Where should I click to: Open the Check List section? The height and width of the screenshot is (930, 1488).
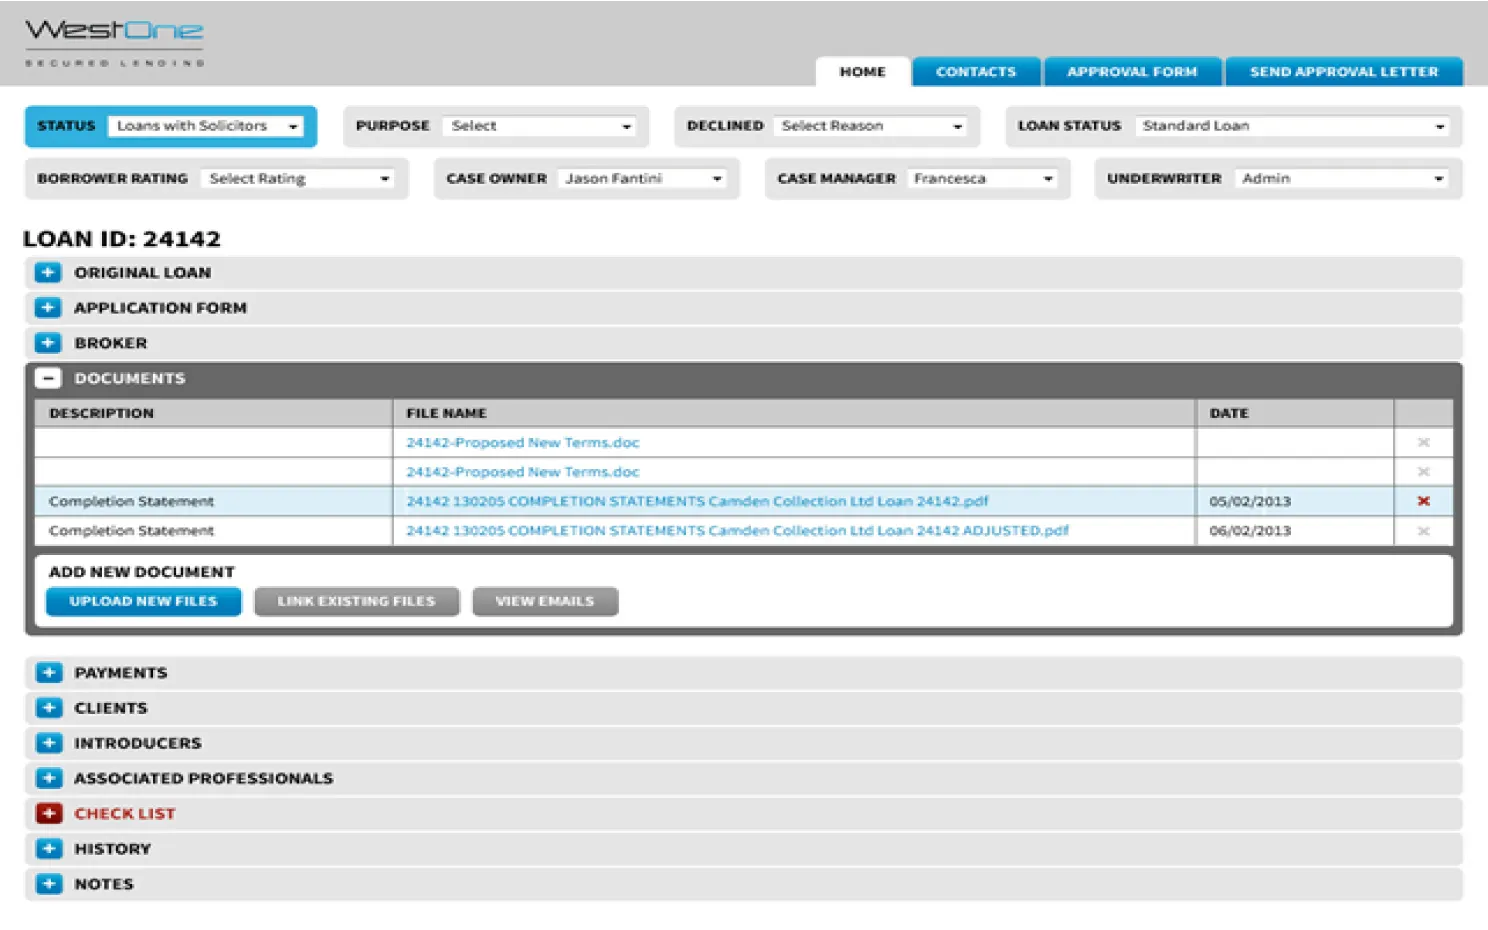(x=50, y=813)
